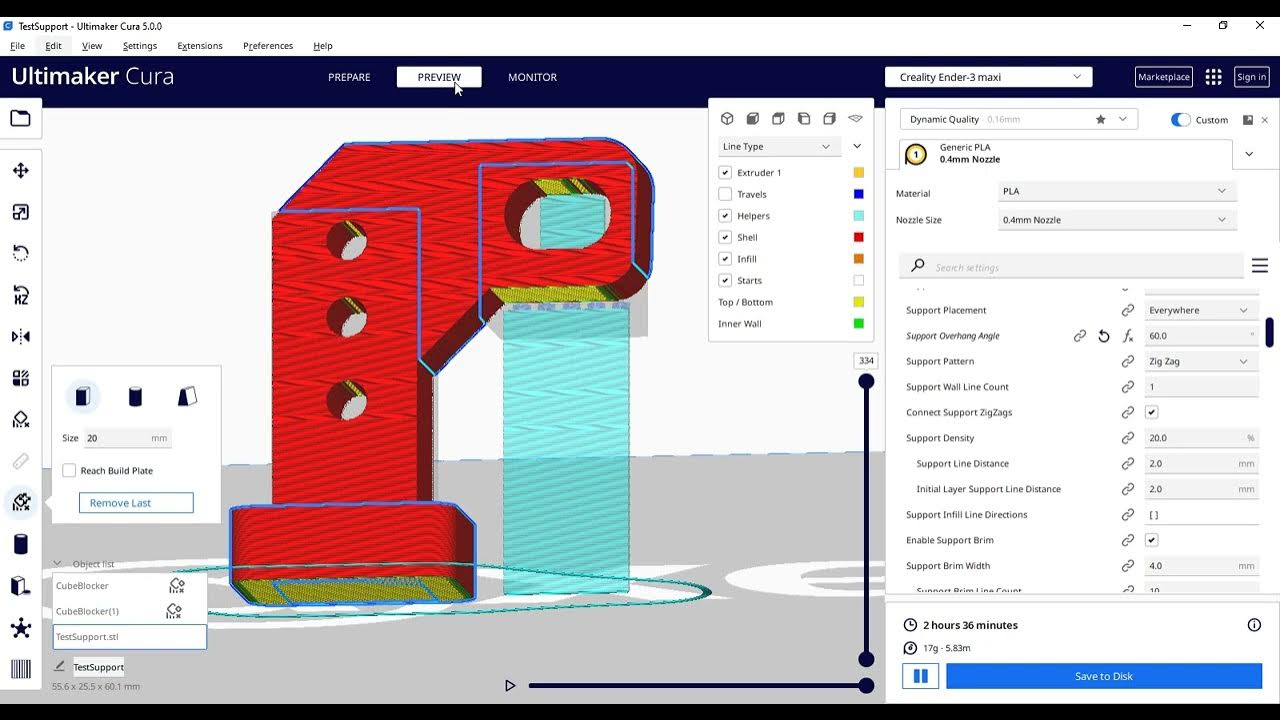Reset Support Overhang Angle value
Screen dimensions: 1280x720
(x=1104, y=336)
